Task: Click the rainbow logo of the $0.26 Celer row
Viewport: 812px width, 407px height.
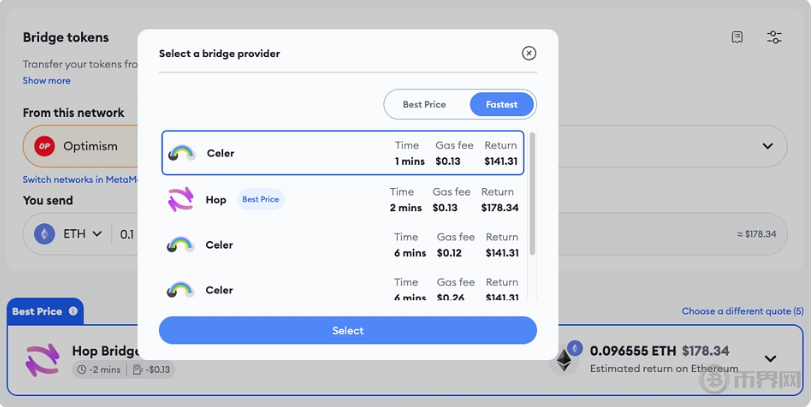Action: pyautogui.click(x=180, y=290)
